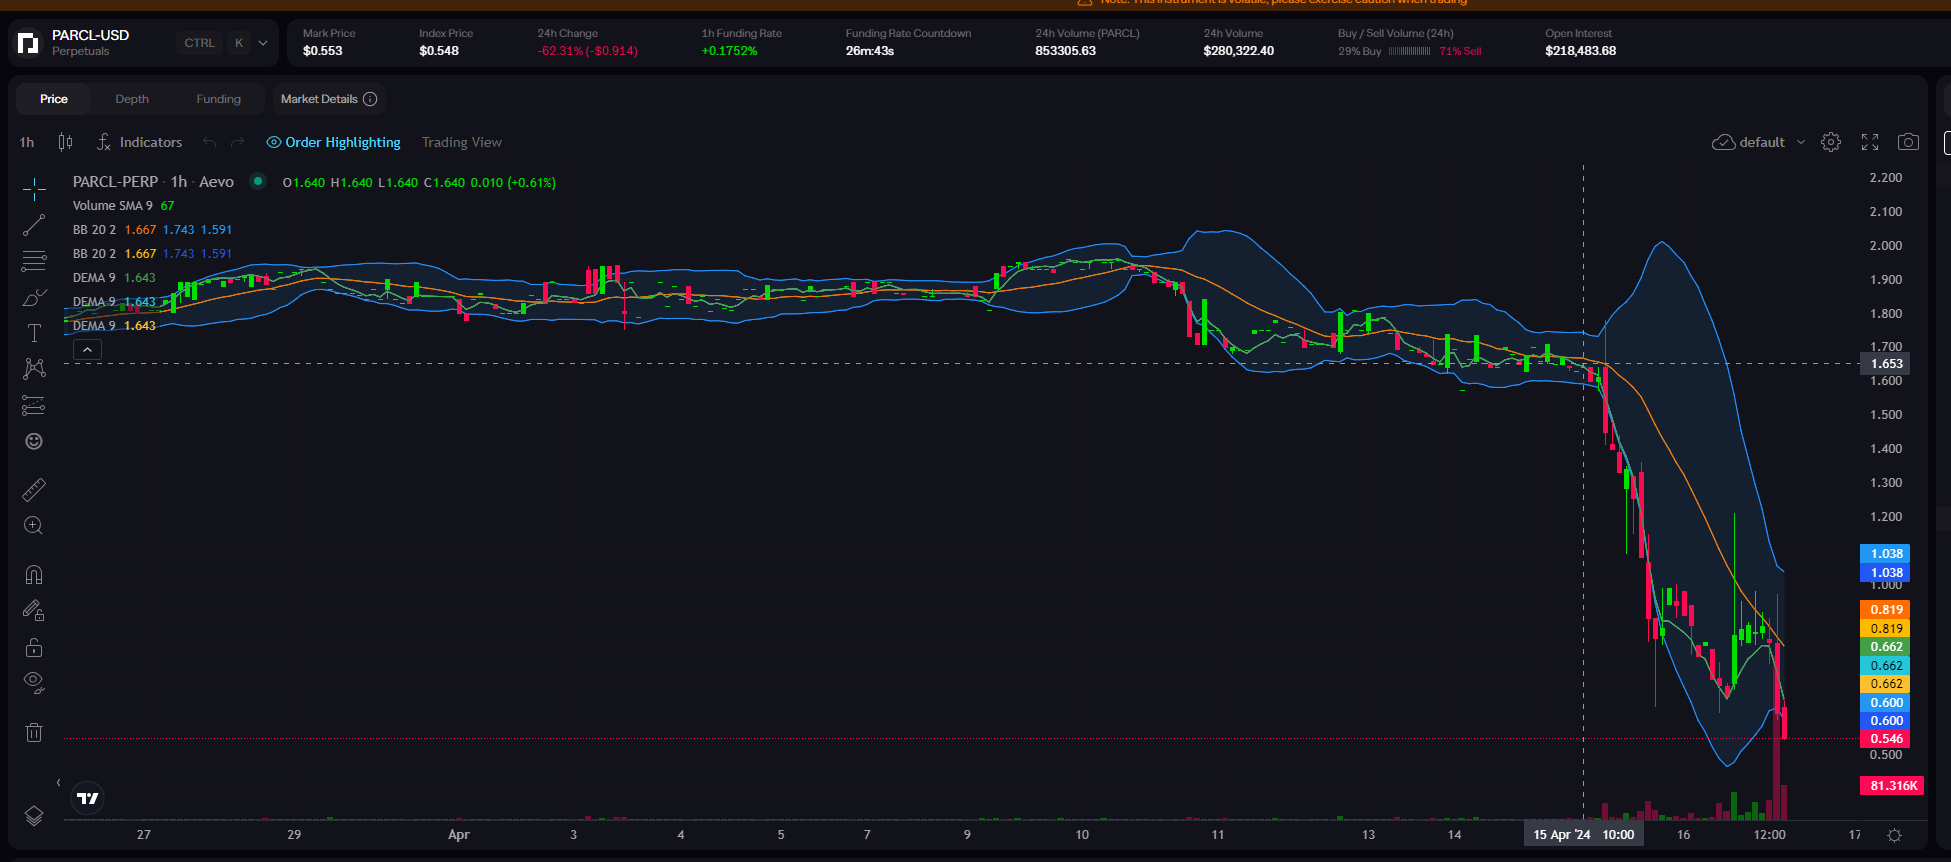This screenshot has height=862, width=1951.
Task: Collapse the indicator legend with chevron
Action: coord(88,350)
